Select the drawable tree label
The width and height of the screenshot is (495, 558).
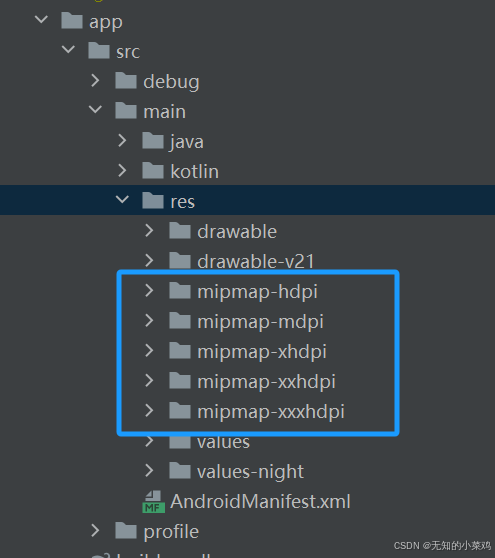click(x=237, y=232)
